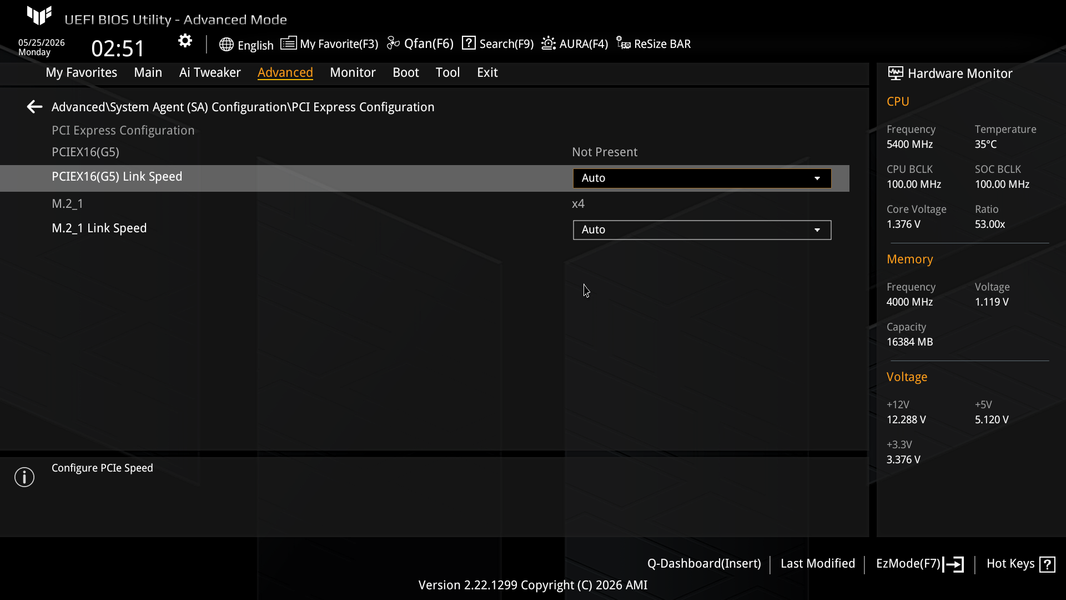Open AURA(F4) lighting settings
The height and width of the screenshot is (600, 1066).
(x=574, y=43)
